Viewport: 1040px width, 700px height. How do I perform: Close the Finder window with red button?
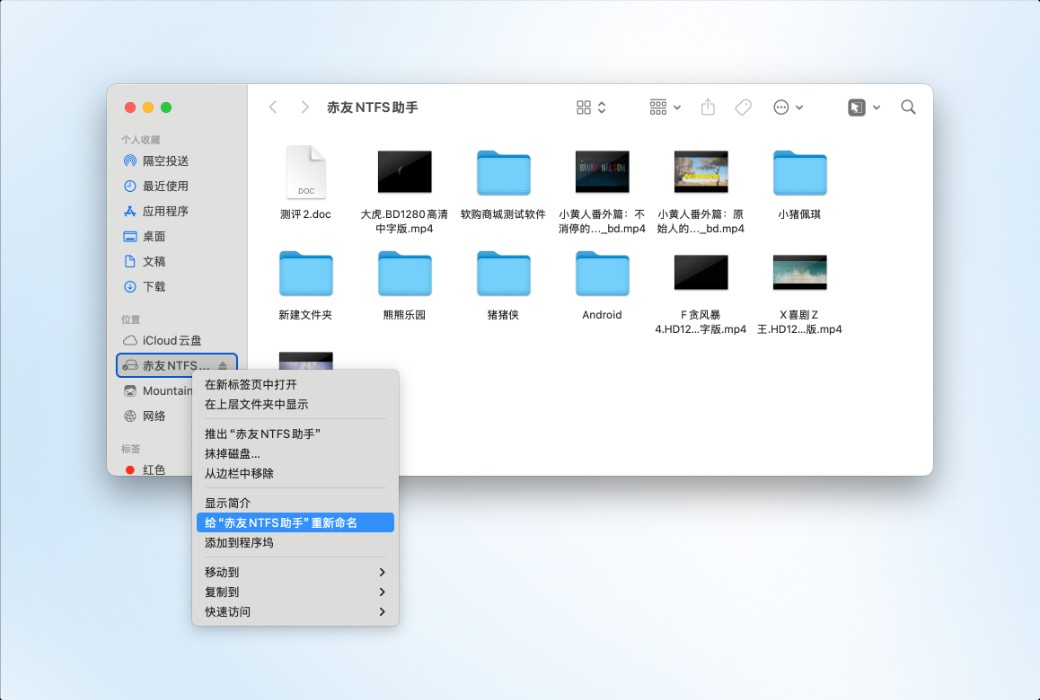click(130, 107)
